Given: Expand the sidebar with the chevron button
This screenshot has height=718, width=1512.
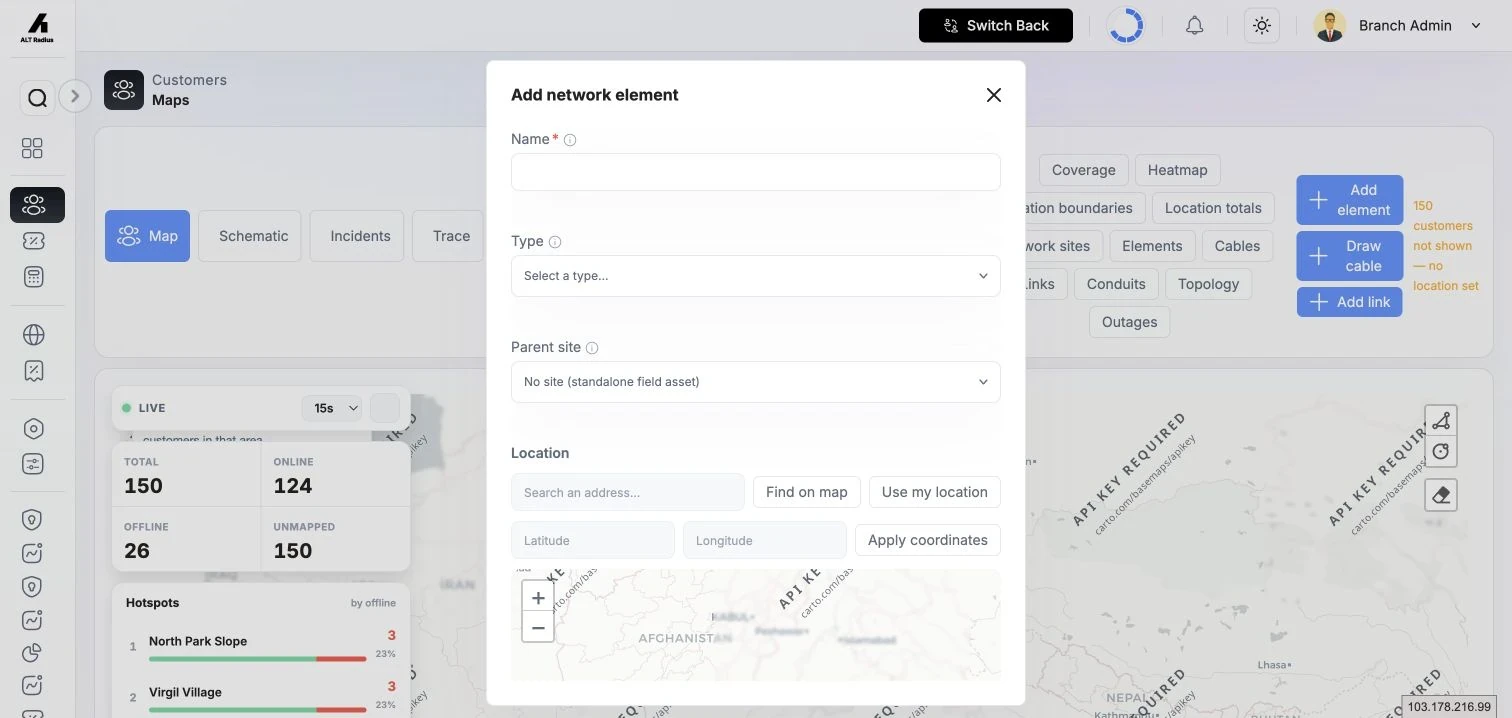Looking at the screenshot, I should click(75, 96).
